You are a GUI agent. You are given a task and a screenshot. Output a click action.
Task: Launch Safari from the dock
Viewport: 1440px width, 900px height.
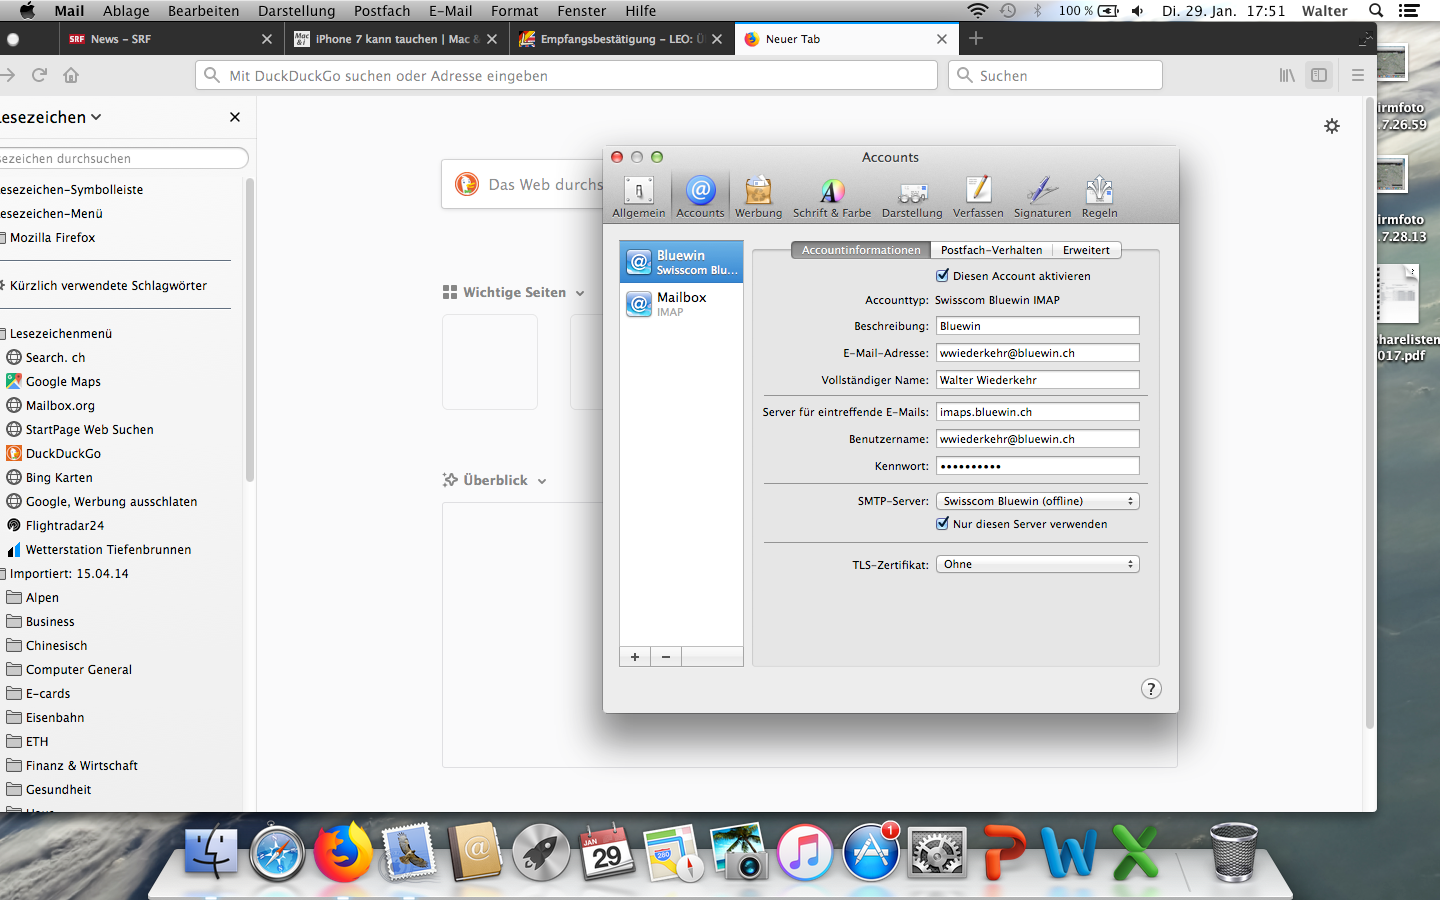(277, 852)
